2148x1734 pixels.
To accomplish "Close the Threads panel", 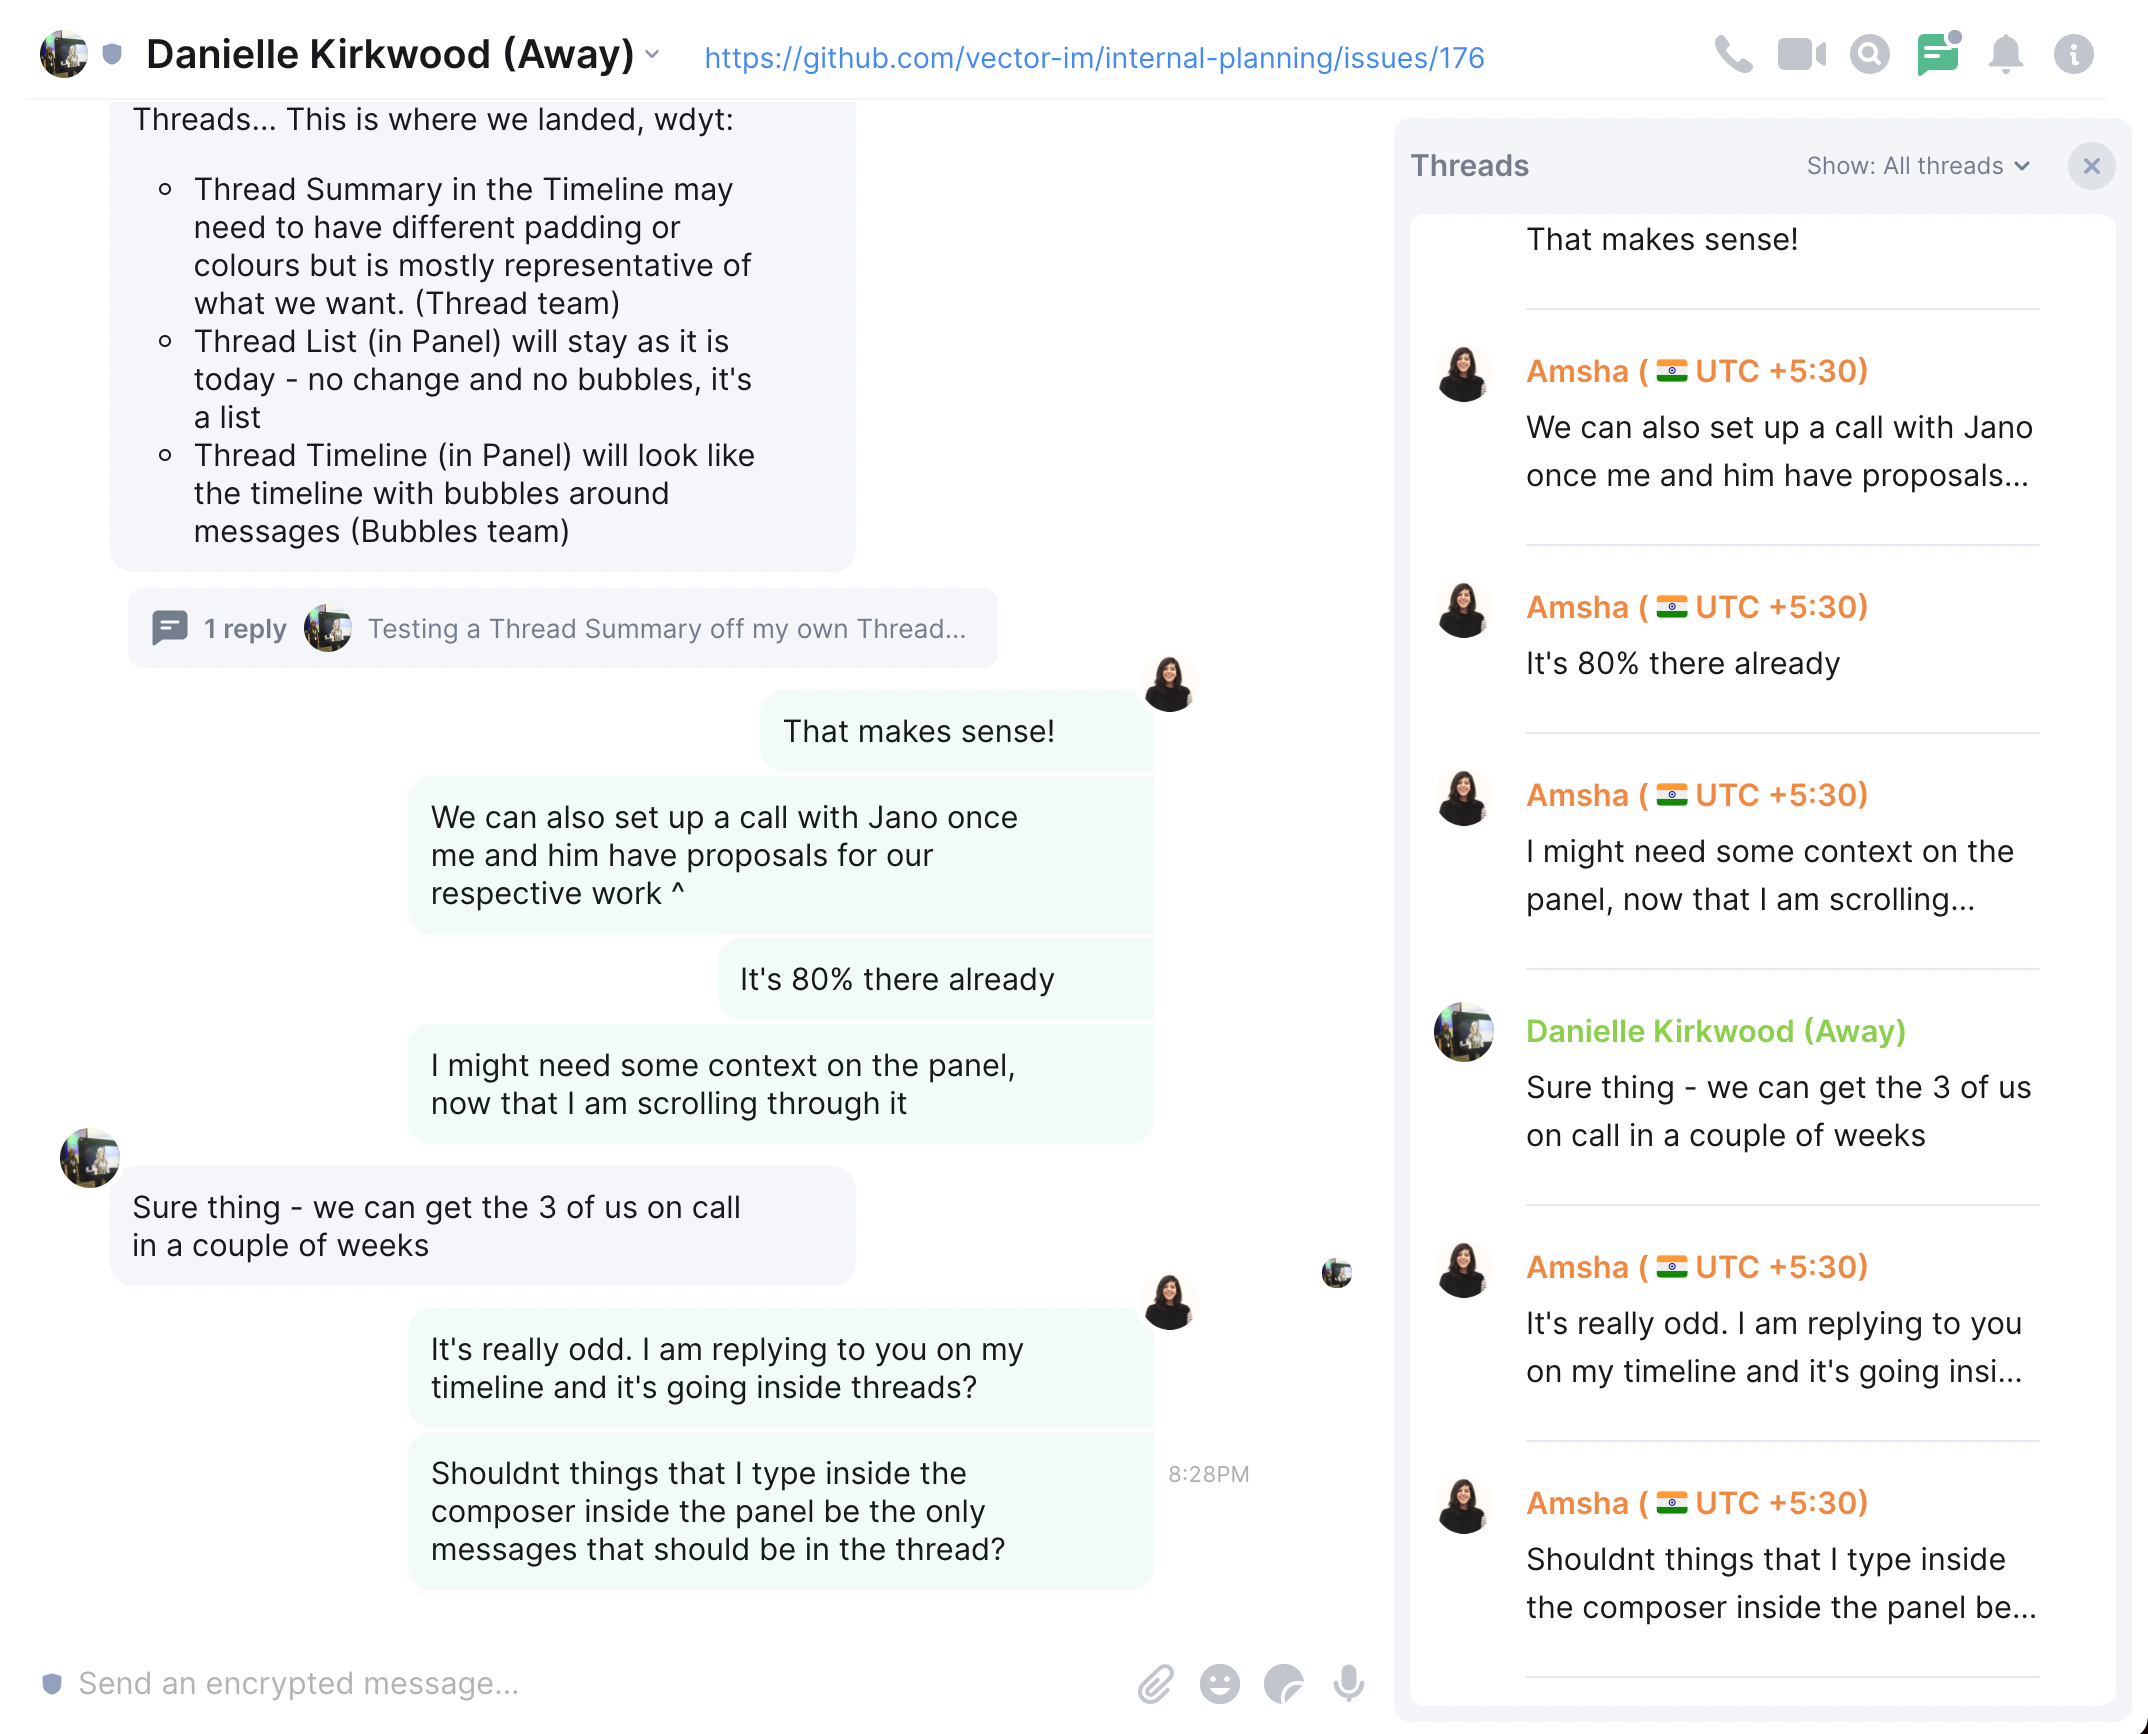I will [2091, 166].
